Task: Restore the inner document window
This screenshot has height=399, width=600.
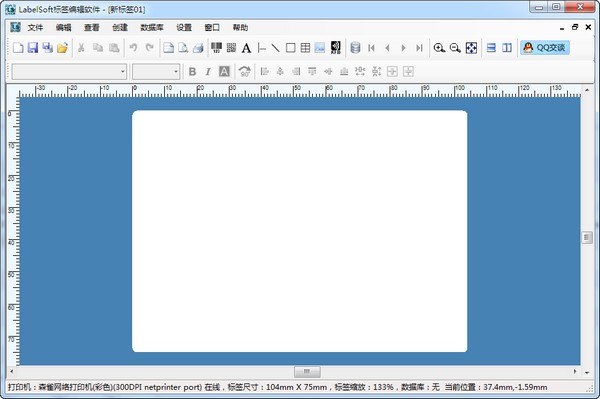Action: pyautogui.click(x=575, y=27)
